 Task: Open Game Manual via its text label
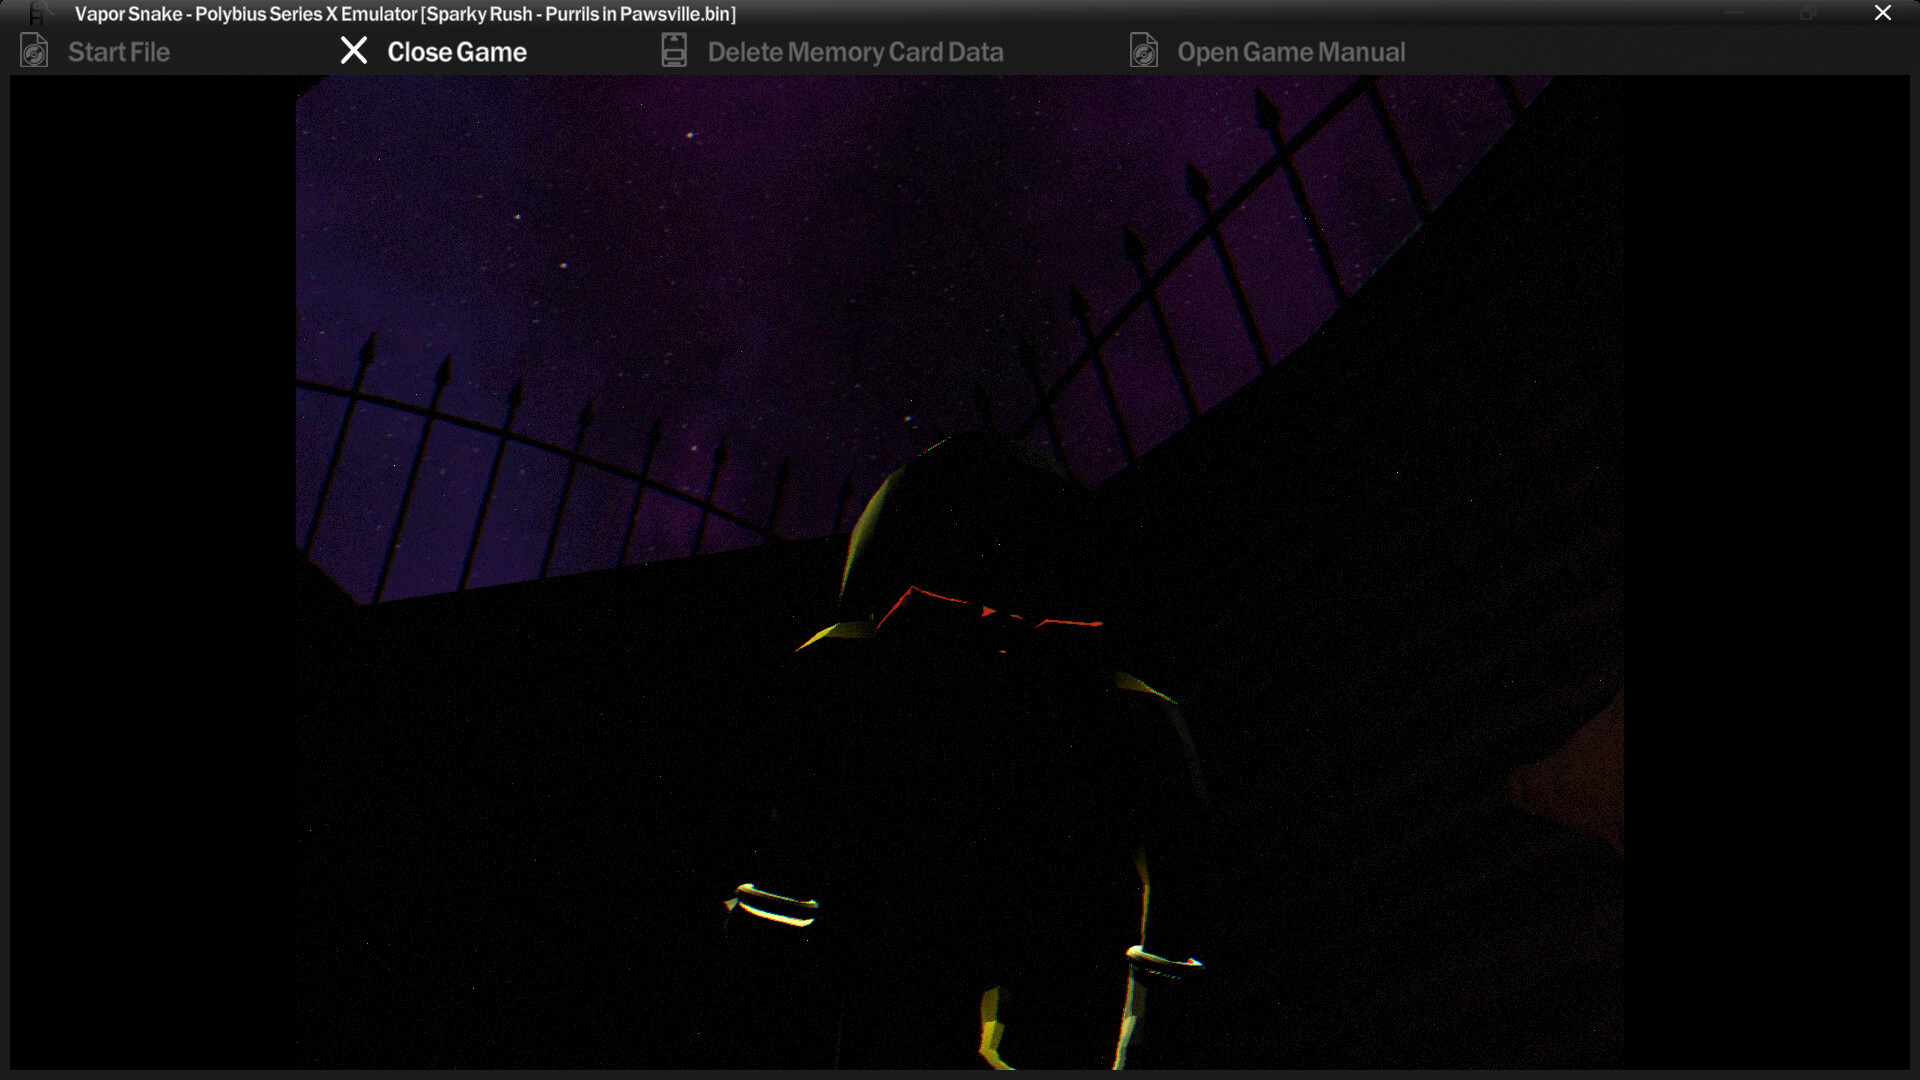(x=1291, y=52)
